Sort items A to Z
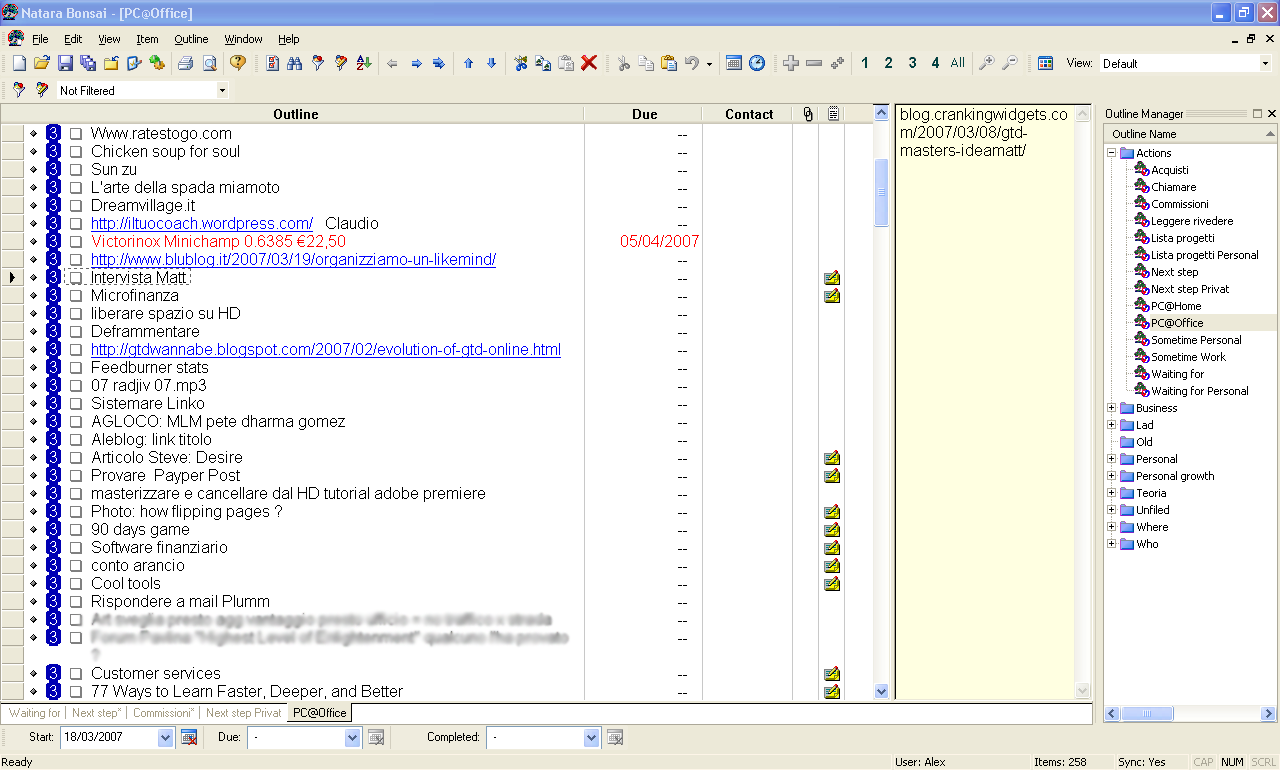 click(364, 63)
